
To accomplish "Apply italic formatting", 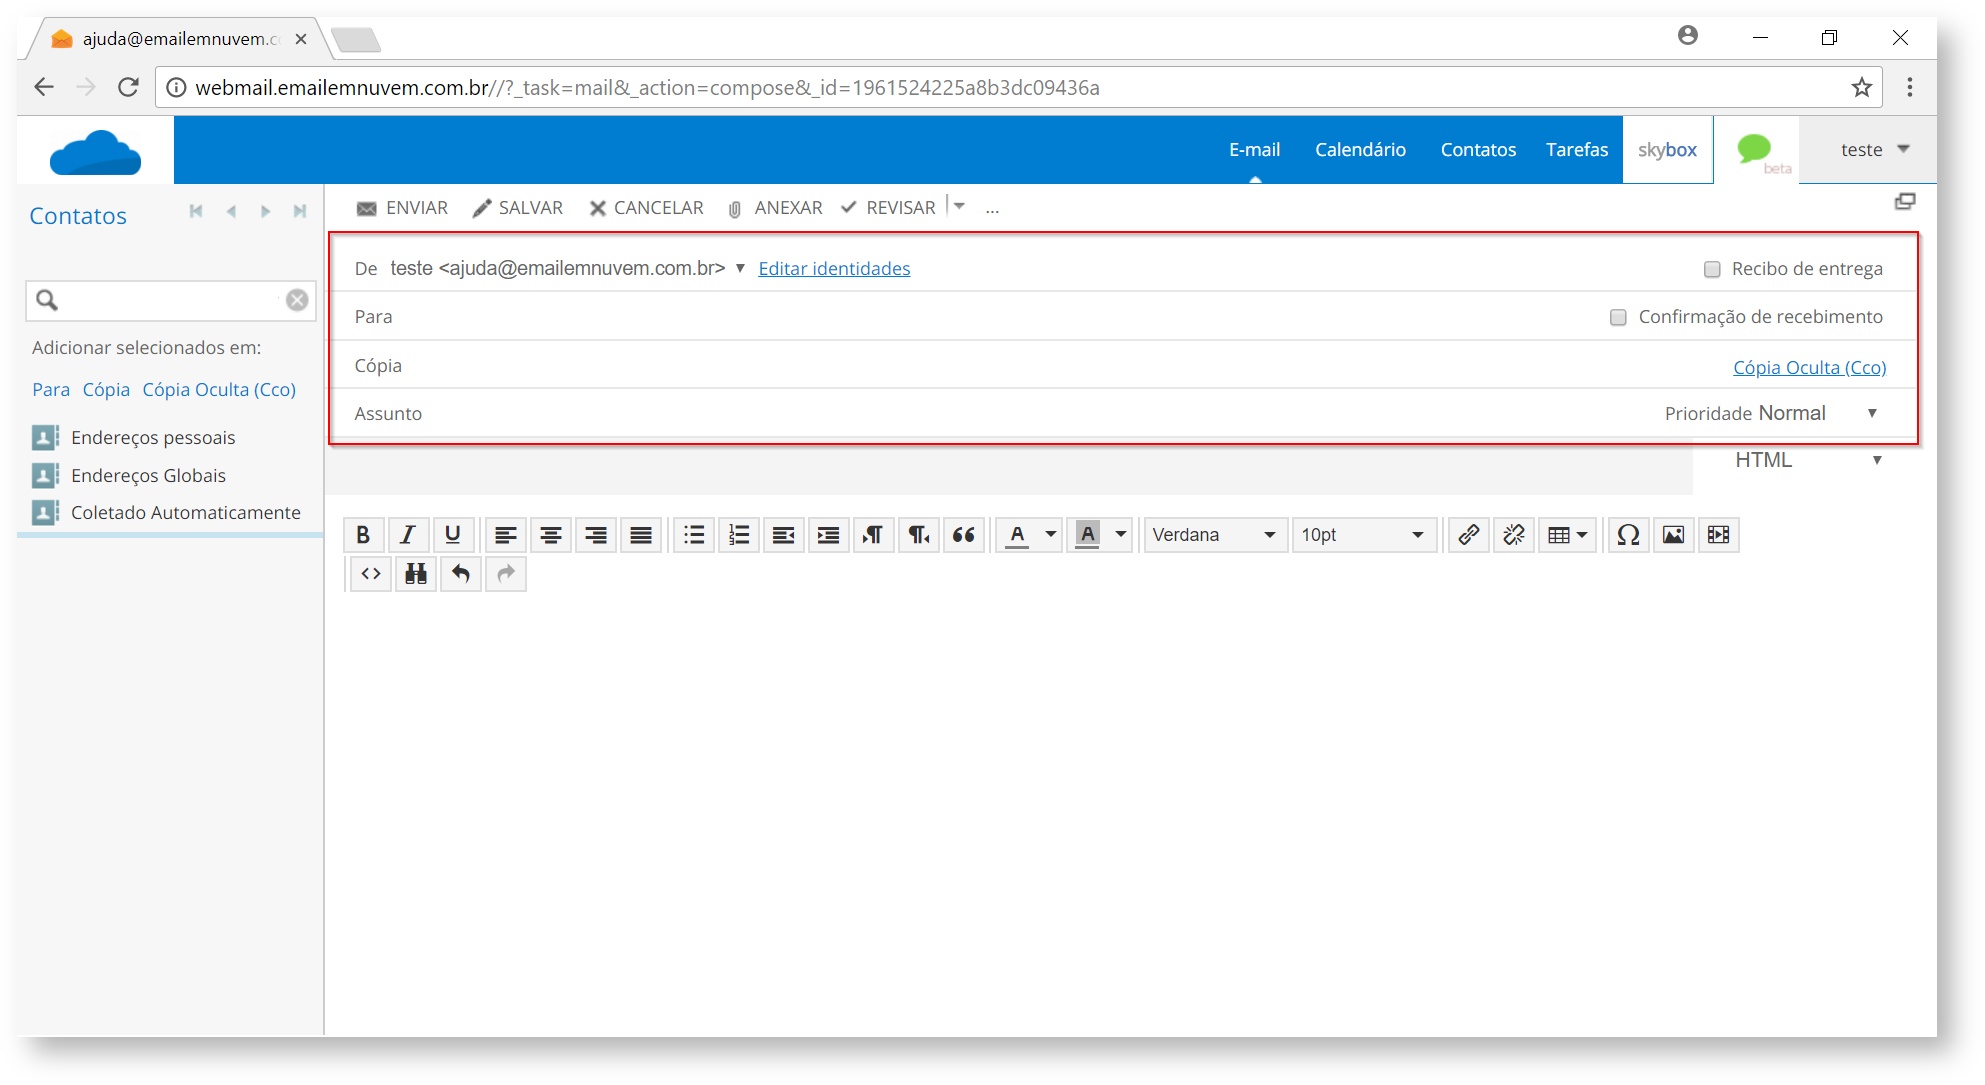I will click(408, 535).
